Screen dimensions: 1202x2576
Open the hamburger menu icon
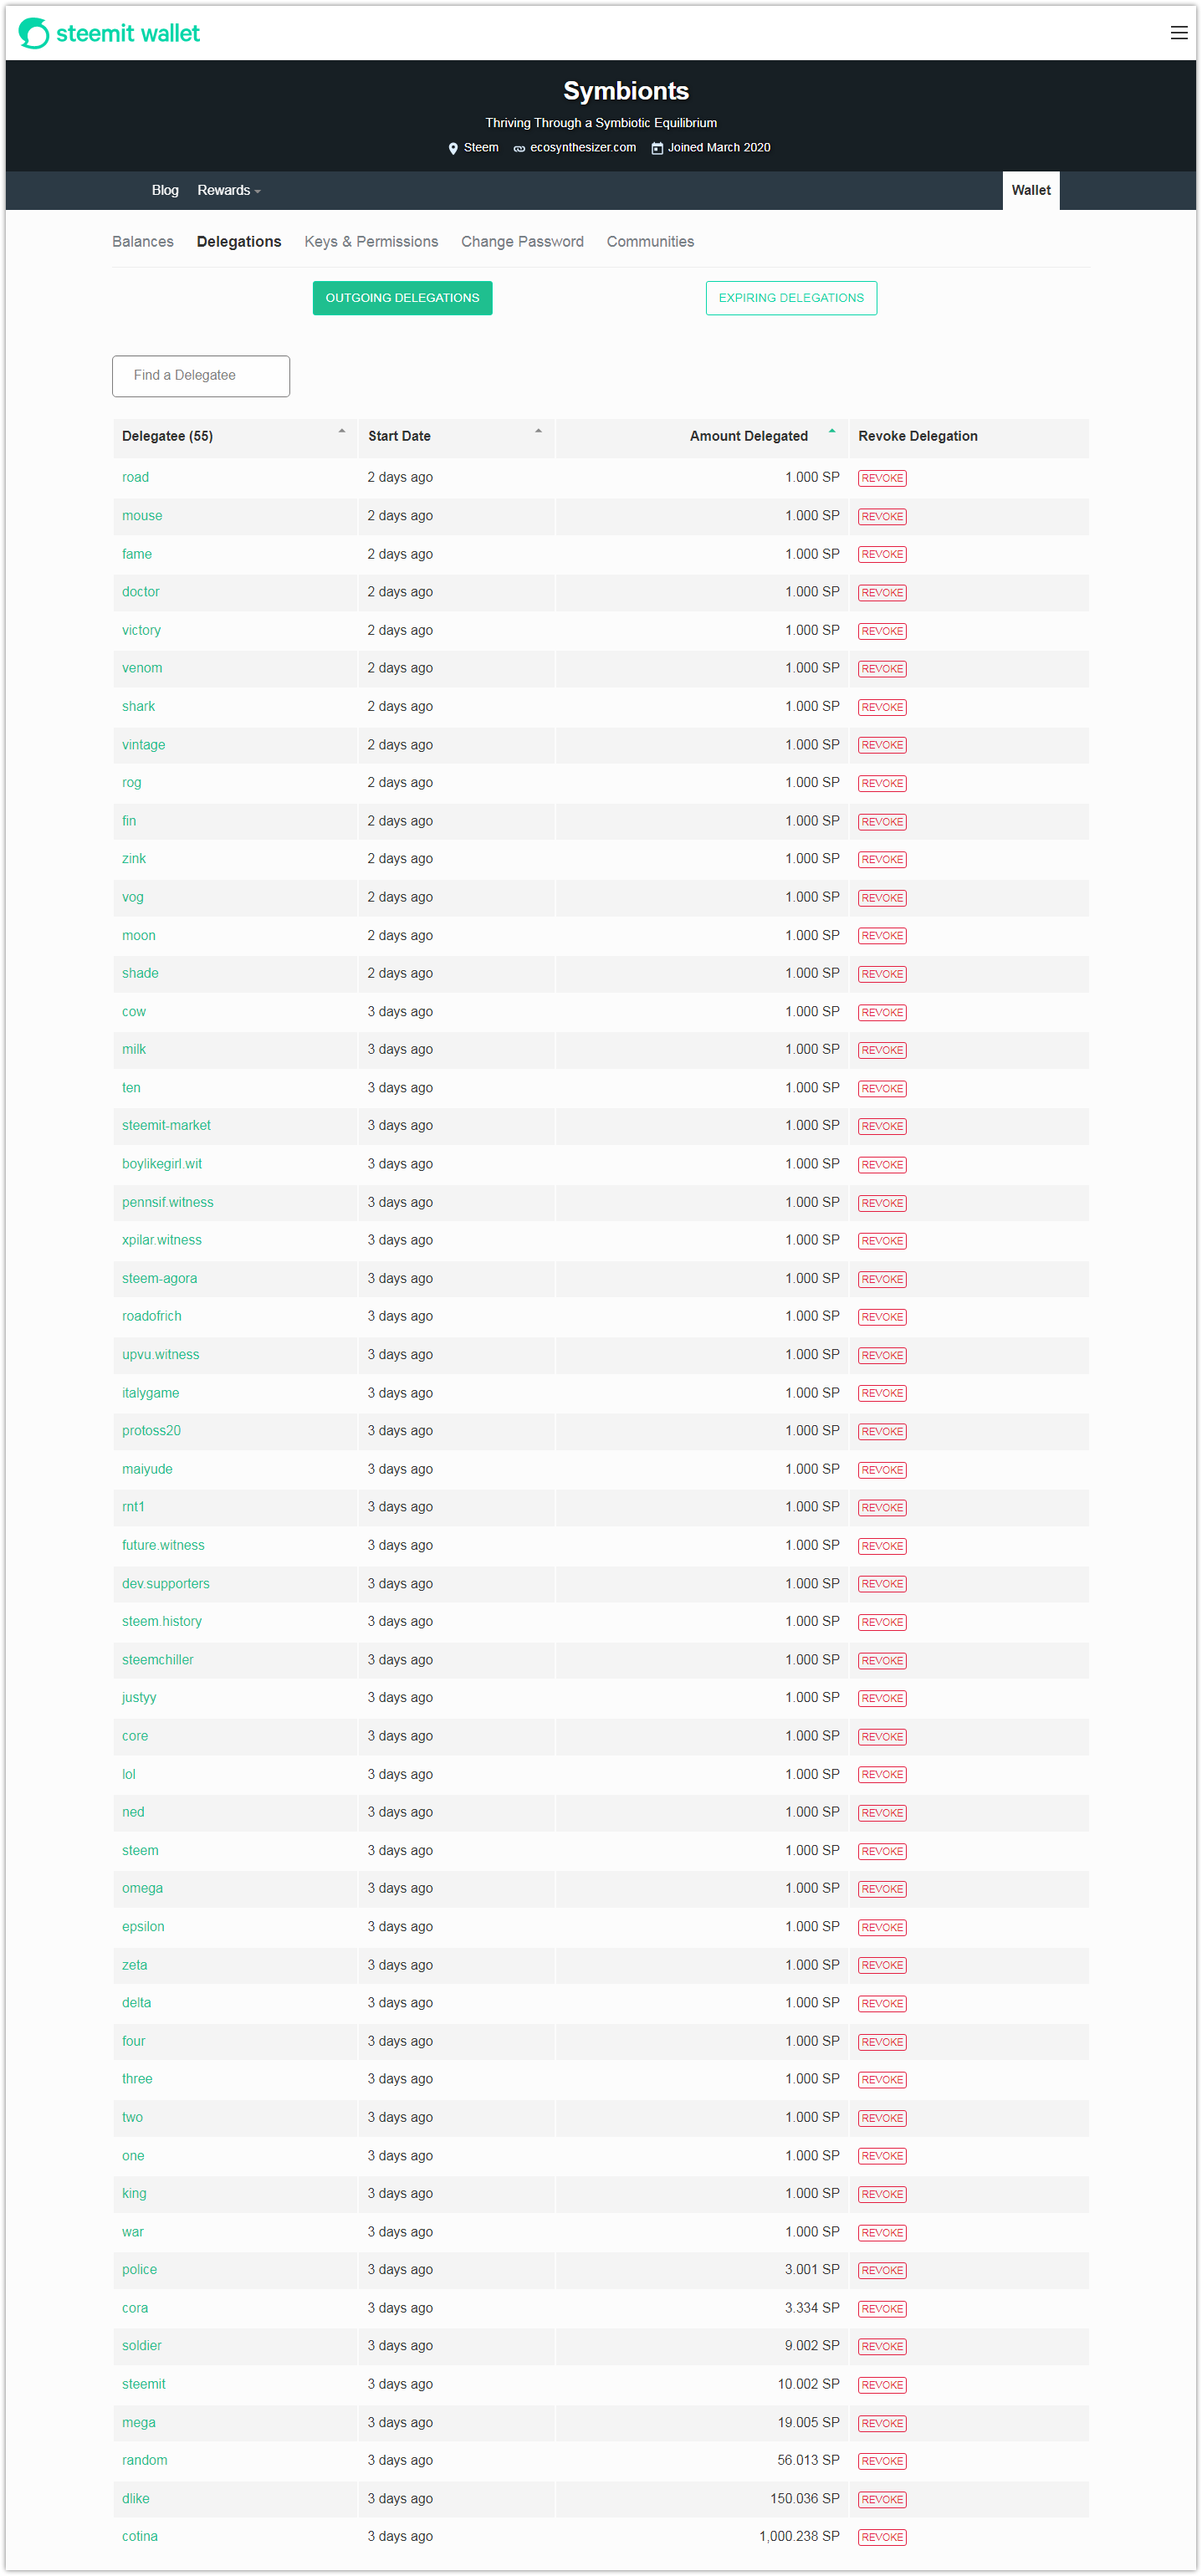[1178, 33]
